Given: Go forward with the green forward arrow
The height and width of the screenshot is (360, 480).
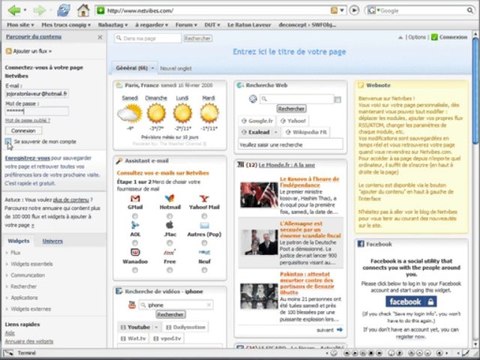Looking at the screenshot, I should [x=39, y=11].
